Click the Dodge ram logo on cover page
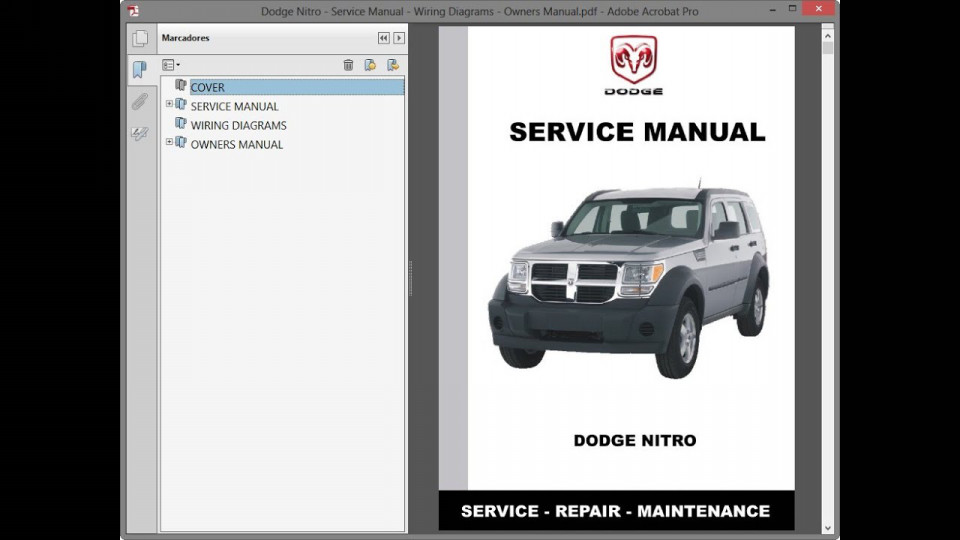Viewport: 960px width, 540px height. point(634,65)
